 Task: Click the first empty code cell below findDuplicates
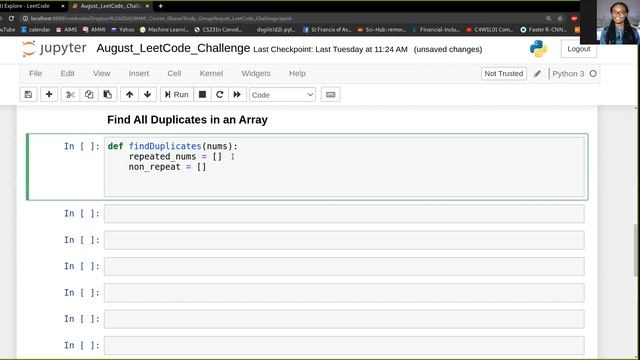(x=344, y=214)
